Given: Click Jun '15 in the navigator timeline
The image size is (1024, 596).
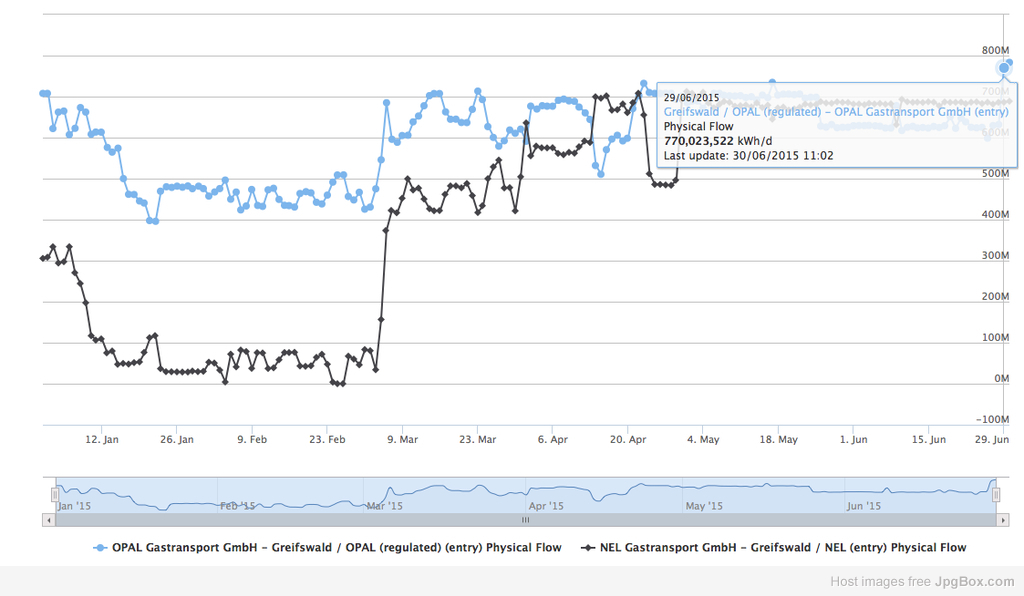Looking at the screenshot, I should point(862,506).
